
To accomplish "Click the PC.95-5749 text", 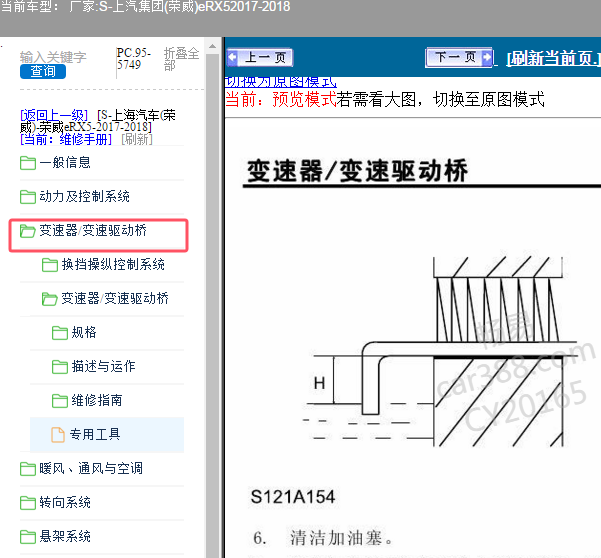I will (x=134, y=59).
